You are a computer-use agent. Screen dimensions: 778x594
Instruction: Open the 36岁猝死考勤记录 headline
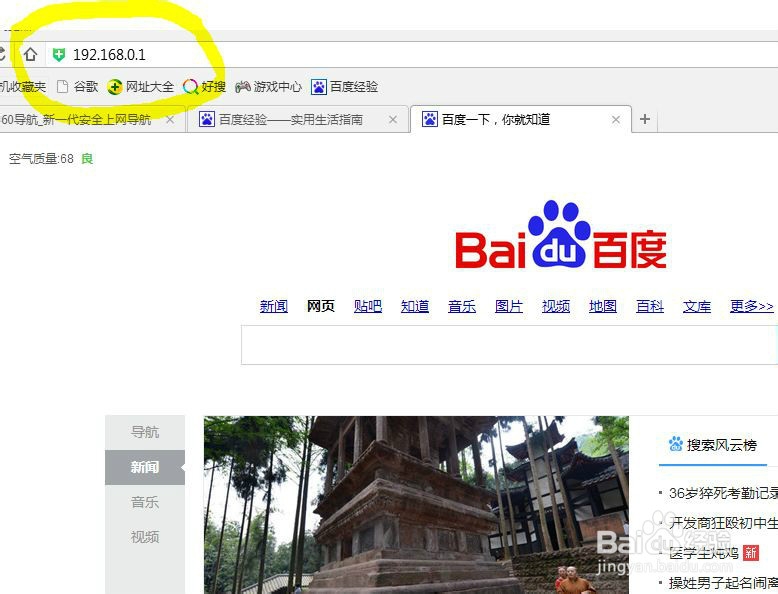[x=723, y=493]
